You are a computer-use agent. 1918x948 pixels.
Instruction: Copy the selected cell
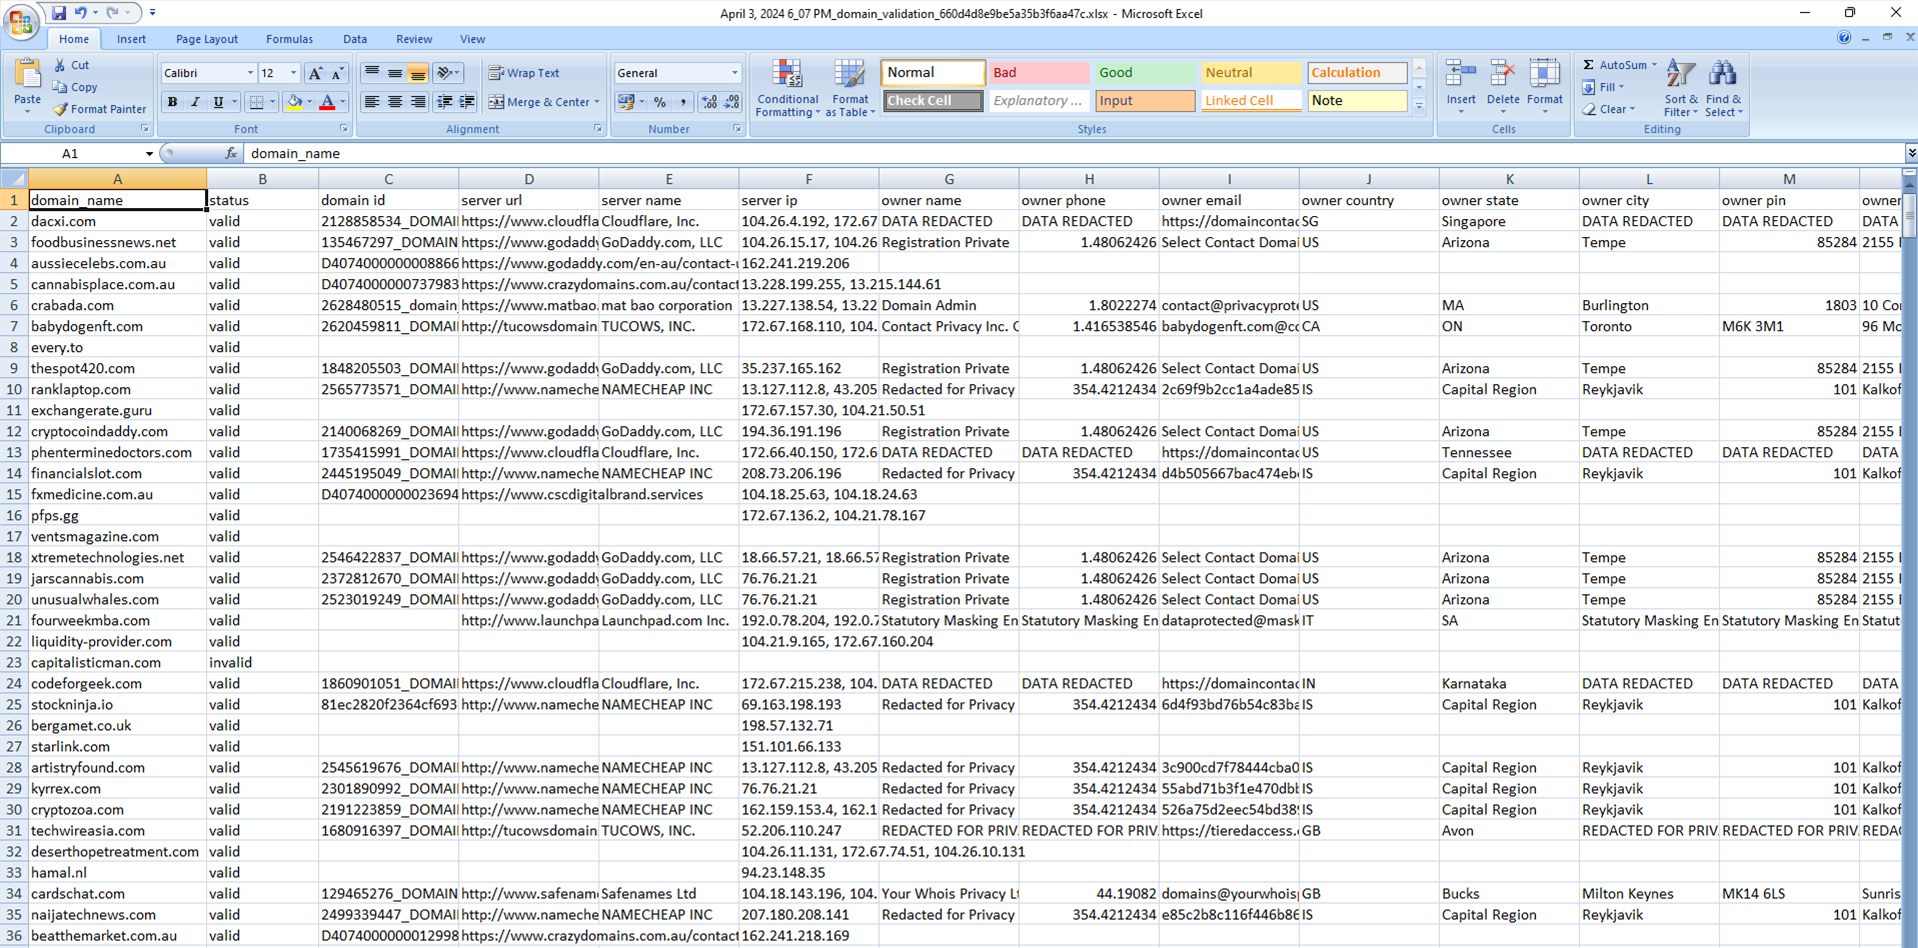pyautogui.click(x=76, y=87)
